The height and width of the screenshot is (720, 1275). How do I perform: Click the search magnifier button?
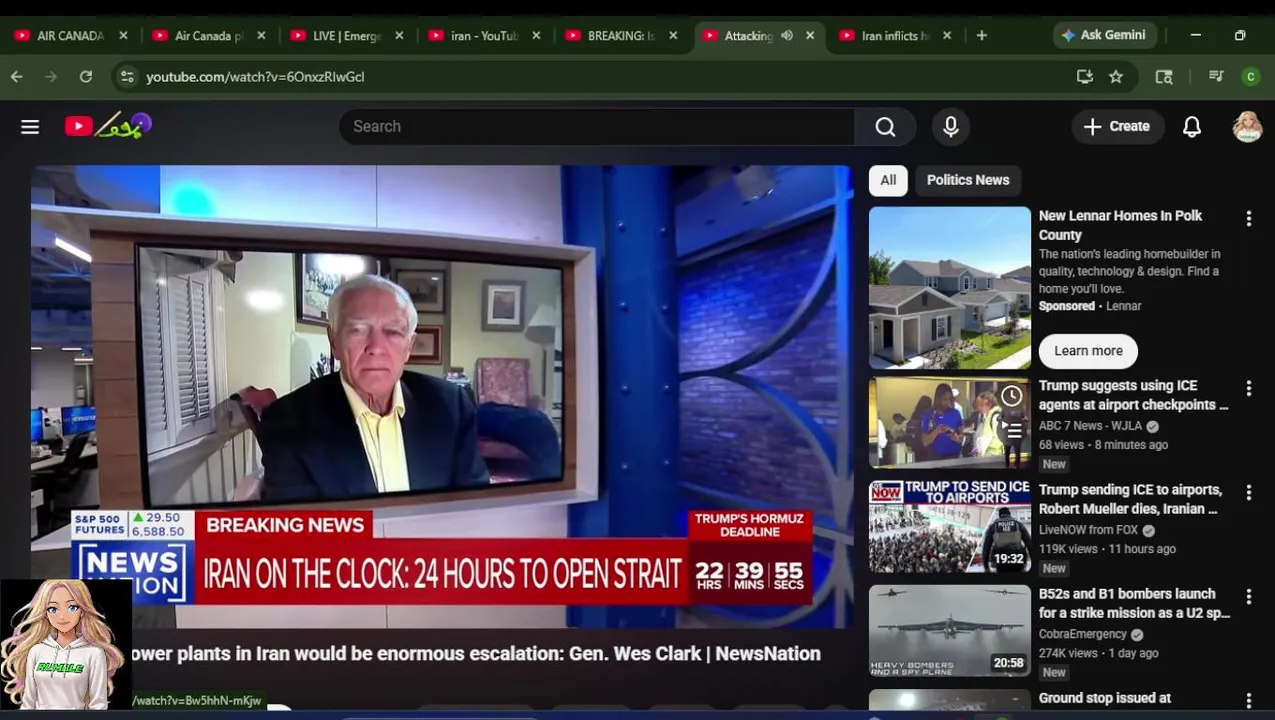[885, 126]
